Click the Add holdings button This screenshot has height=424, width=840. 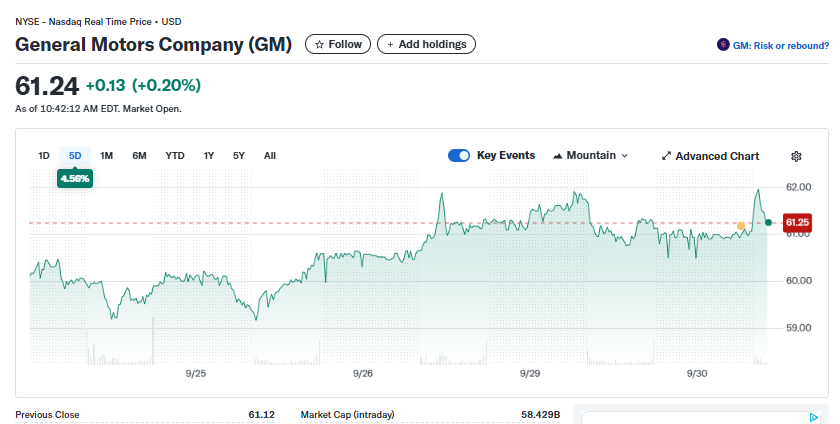point(426,44)
